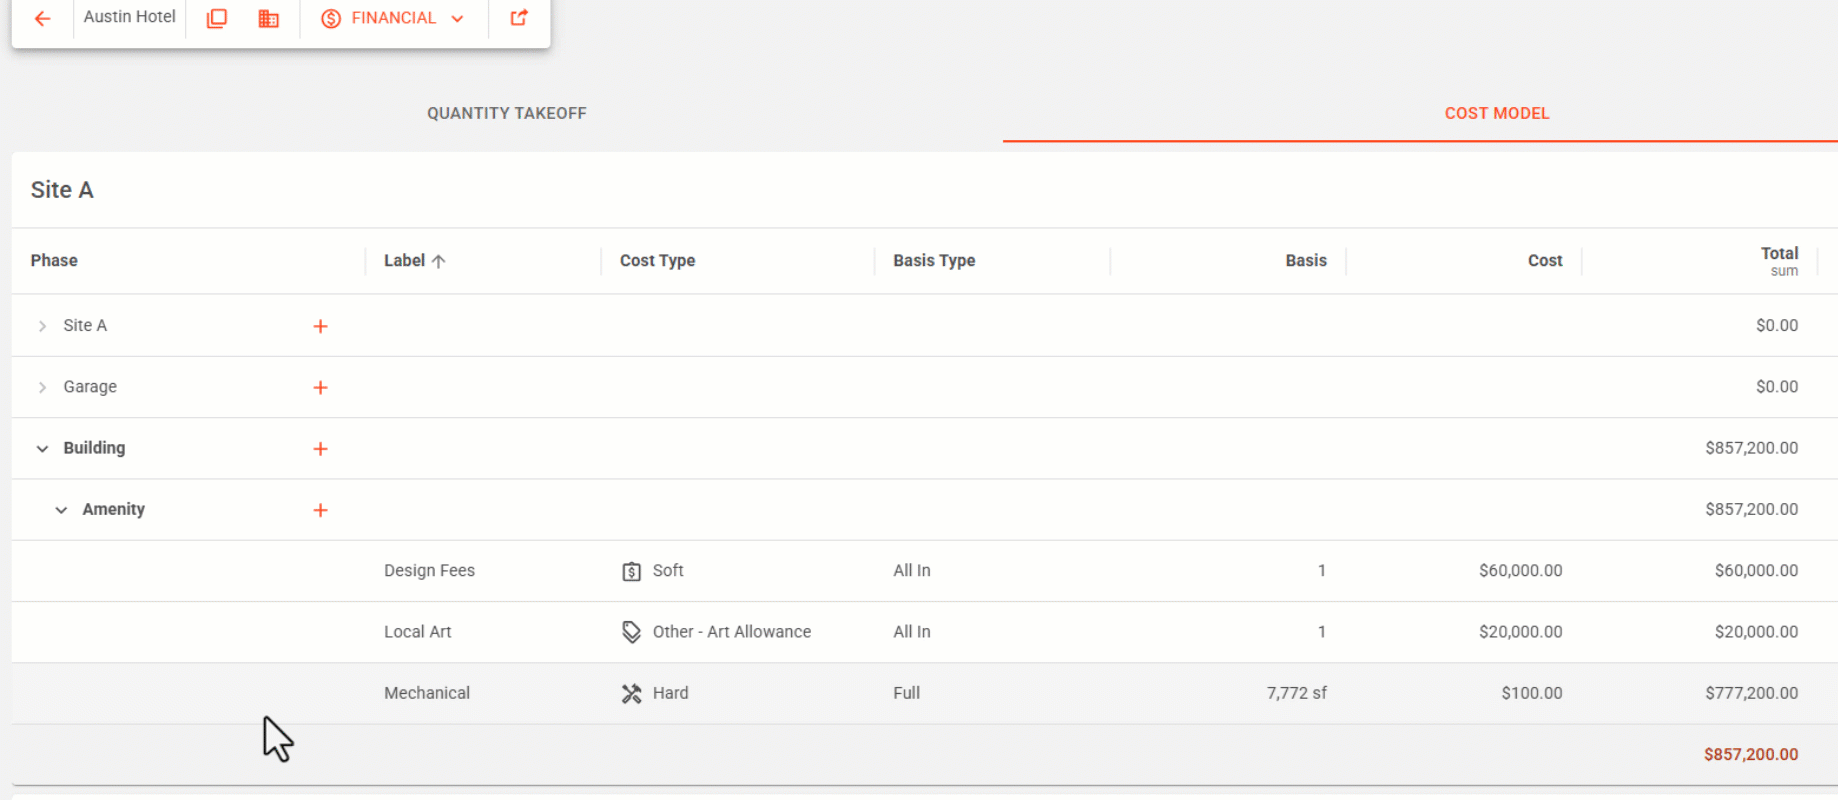
Task: Click the copy pages icon beside Austin Hotel
Action: (x=216, y=18)
